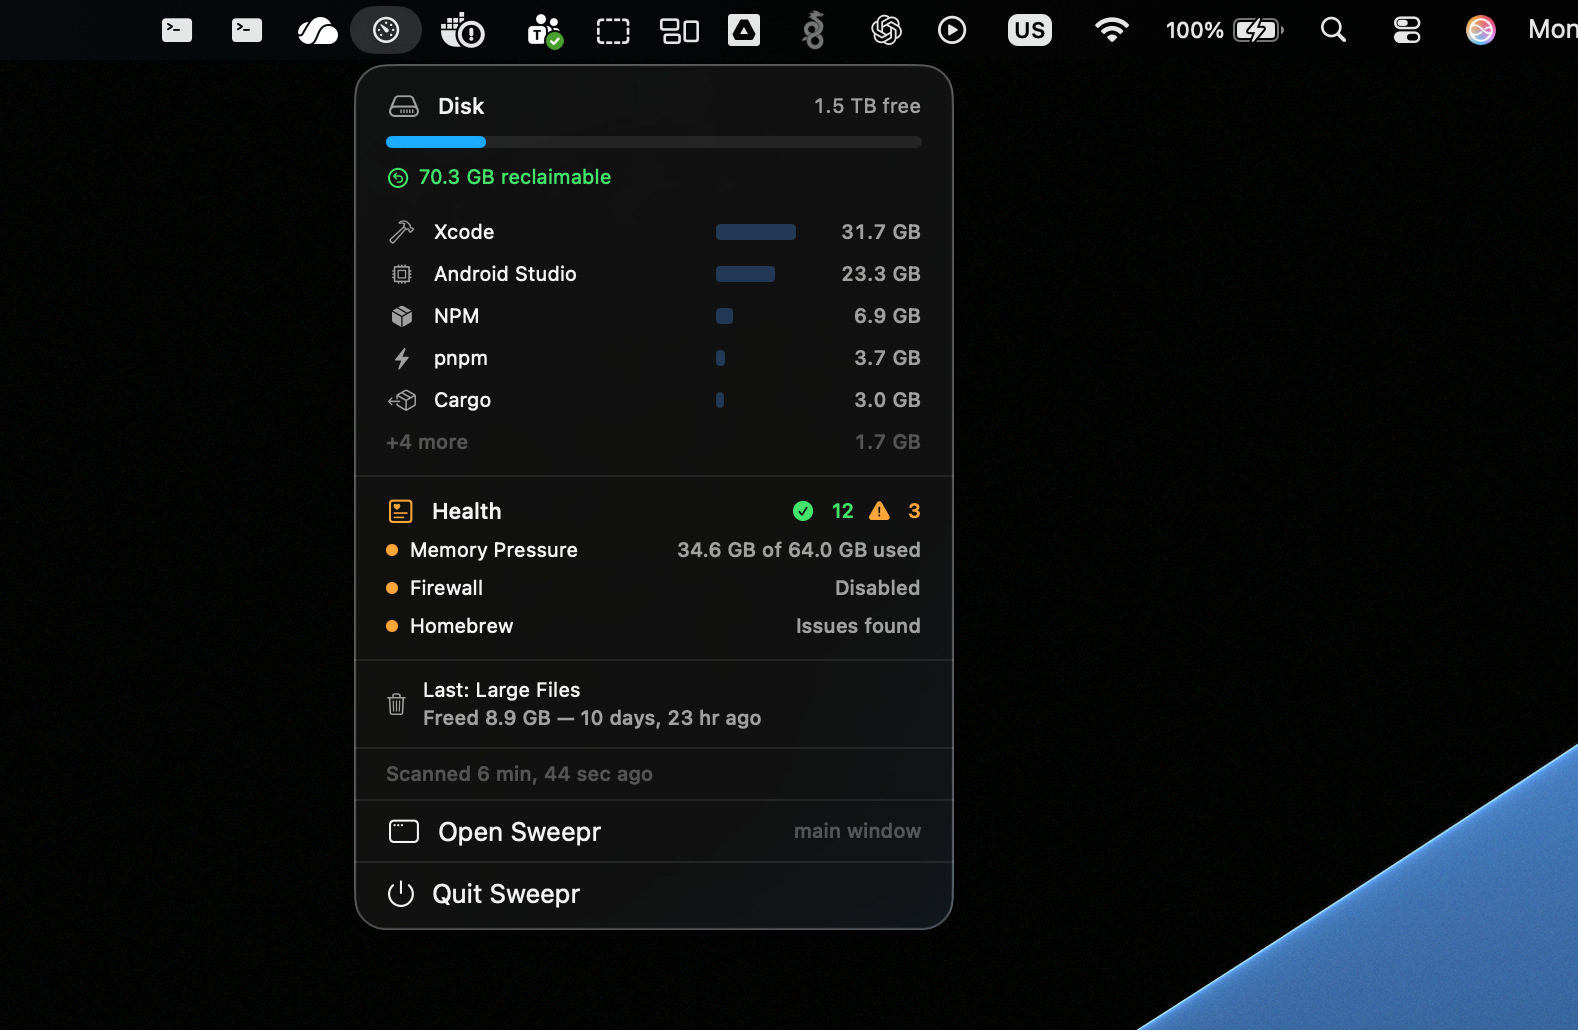The width and height of the screenshot is (1578, 1030).
Task: Click the 70.3 GB reclaimable link
Action: tap(514, 177)
